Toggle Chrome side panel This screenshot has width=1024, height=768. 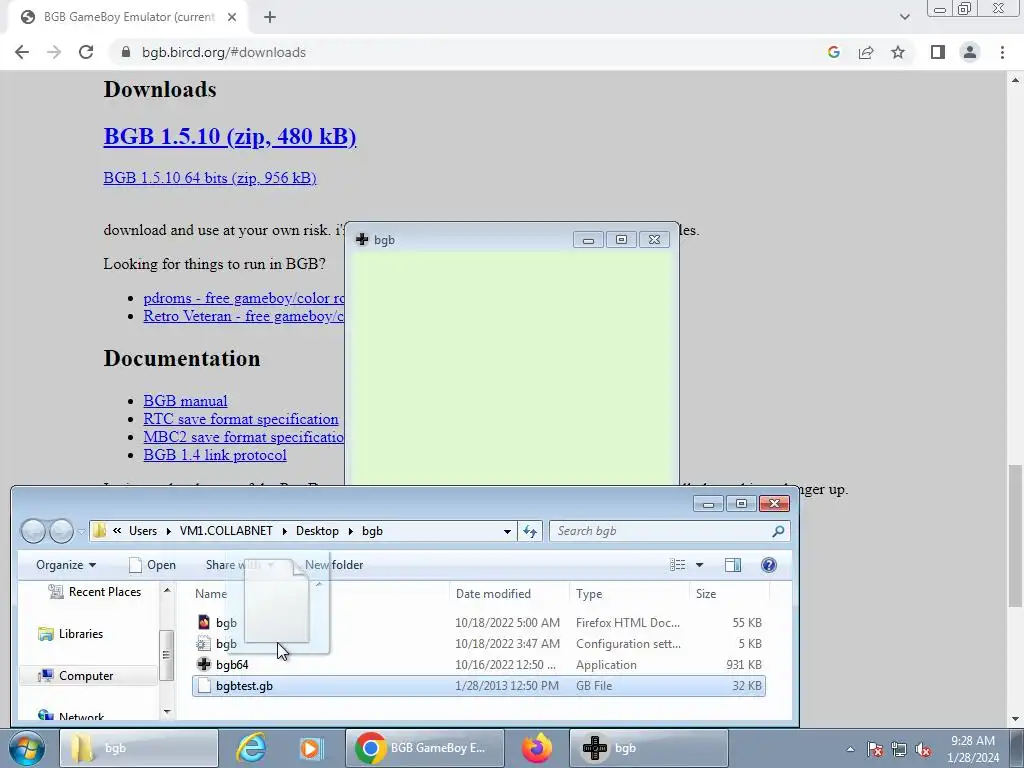tap(938, 52)
